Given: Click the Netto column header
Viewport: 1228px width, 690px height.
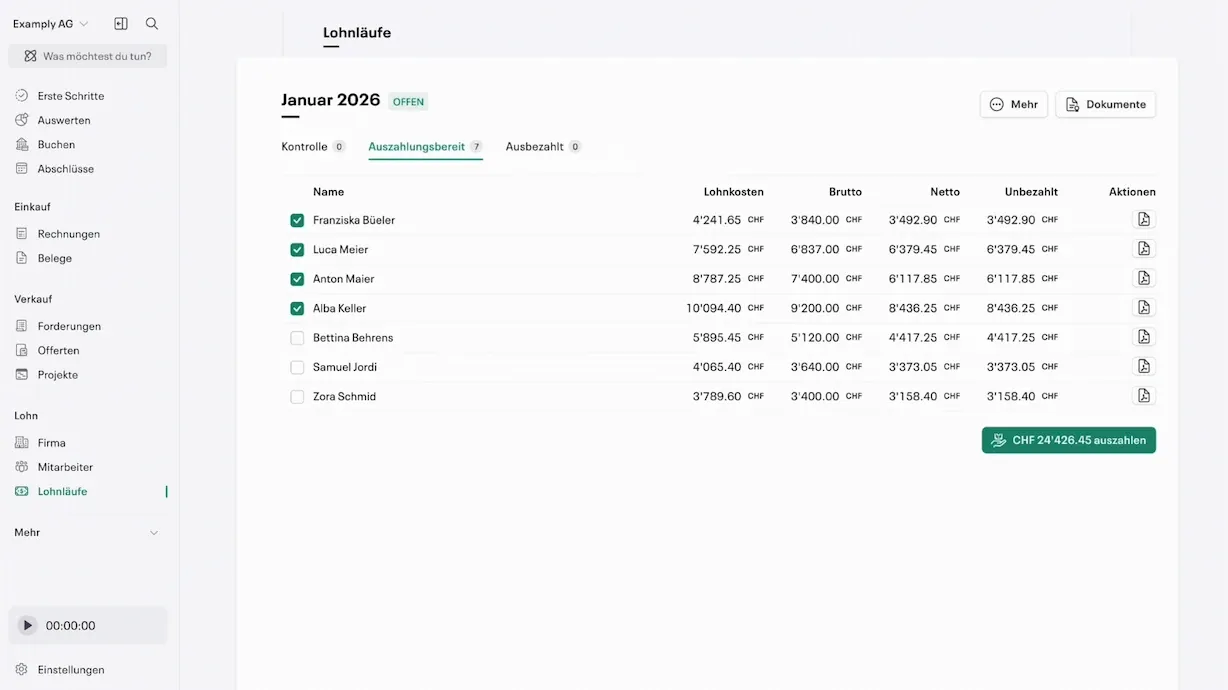Looking at the screenshot, I should point(945,192).
